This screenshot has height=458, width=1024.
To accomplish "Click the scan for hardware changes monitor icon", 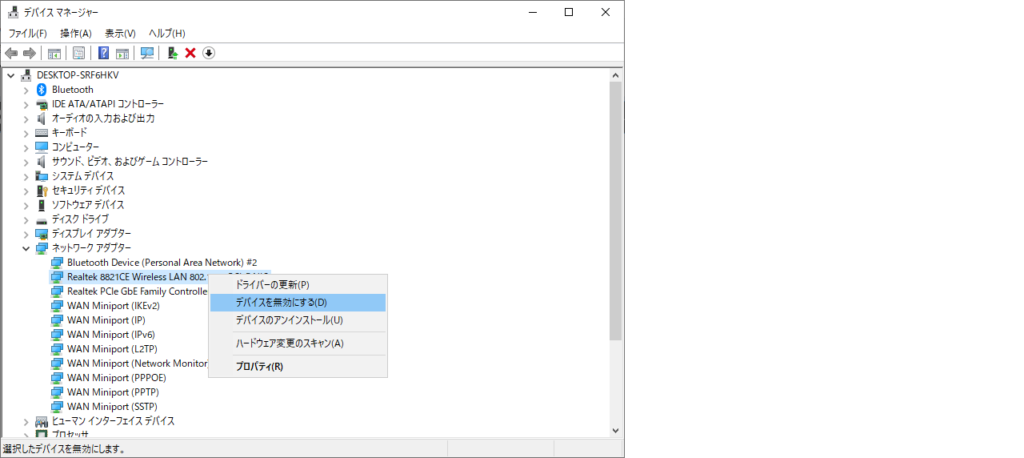I will click(x=148, y=53).
